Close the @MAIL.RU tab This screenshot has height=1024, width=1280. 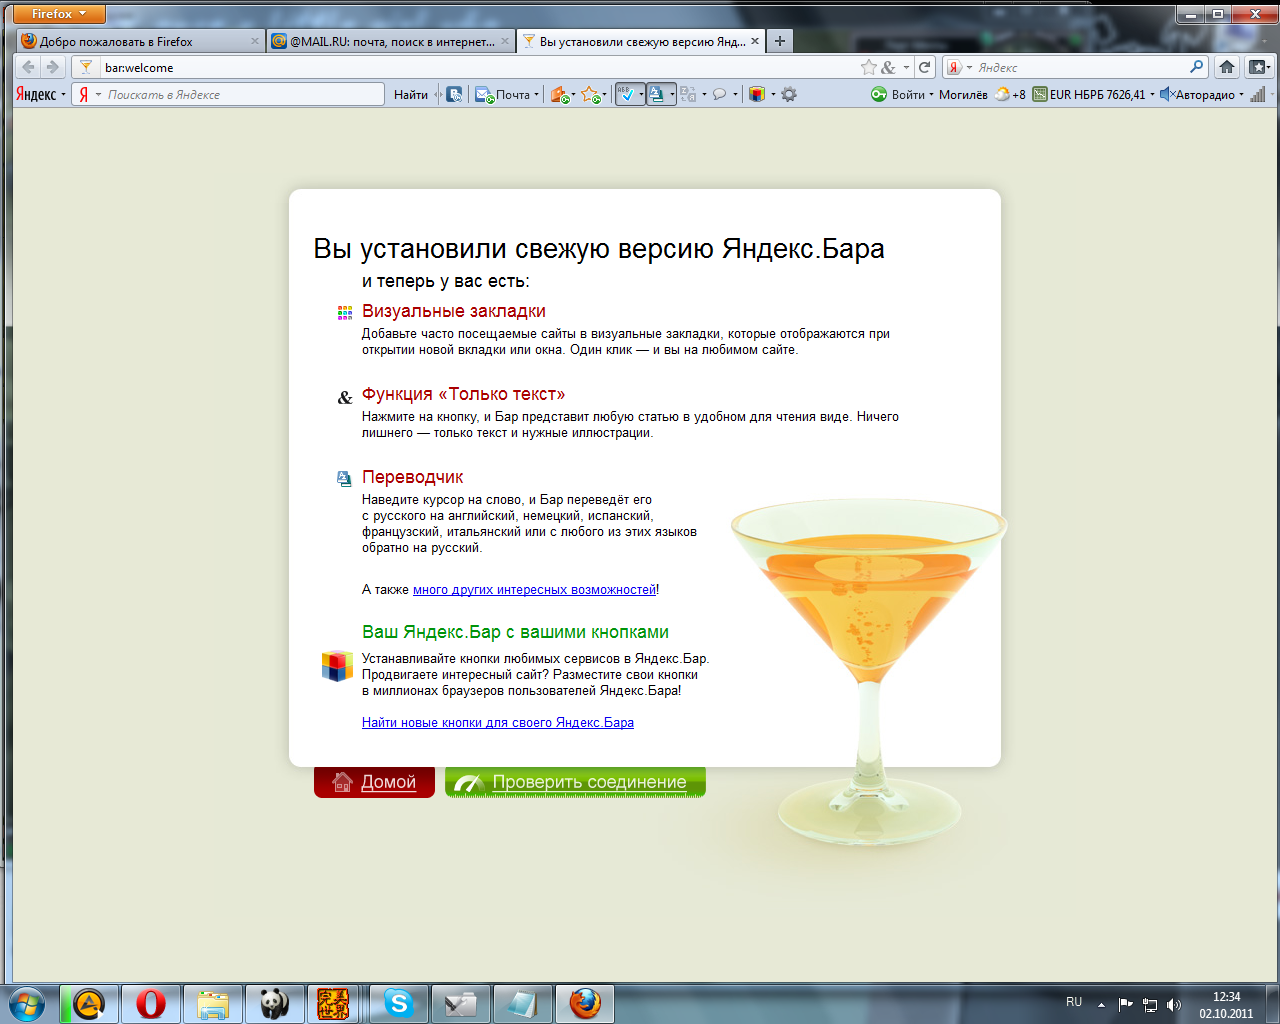(x=505, y=41)
